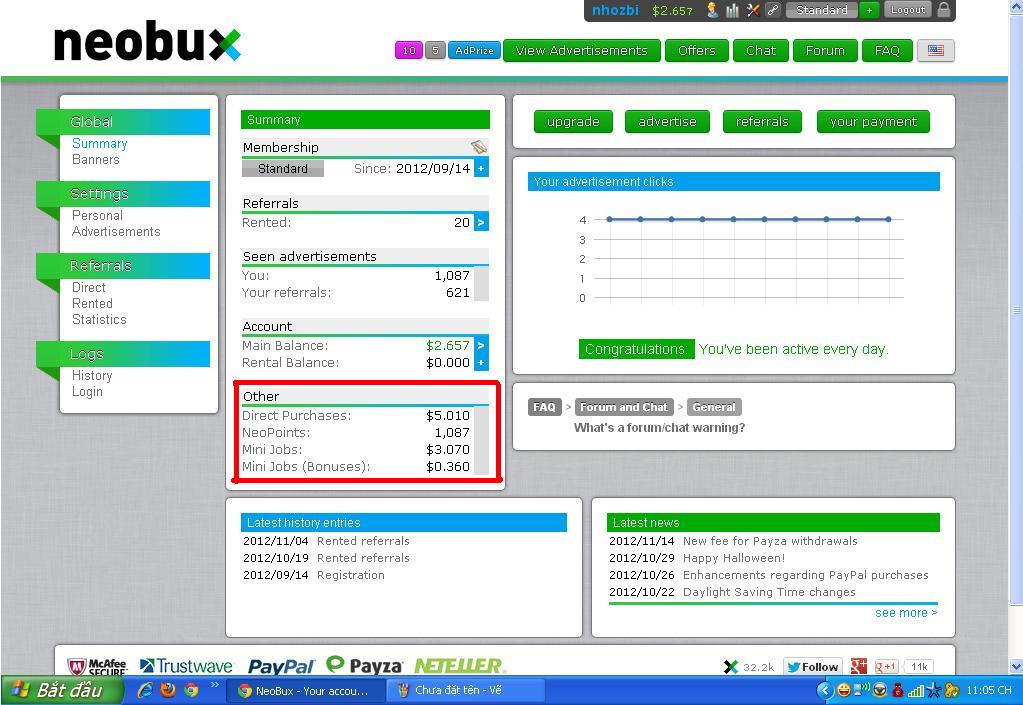Image resolution: width=1023 pixels, height=705 pixels.
Task: Click the NeoBux X icon near 32.2k
Action: pyautogui.click(x=731, y=667)
